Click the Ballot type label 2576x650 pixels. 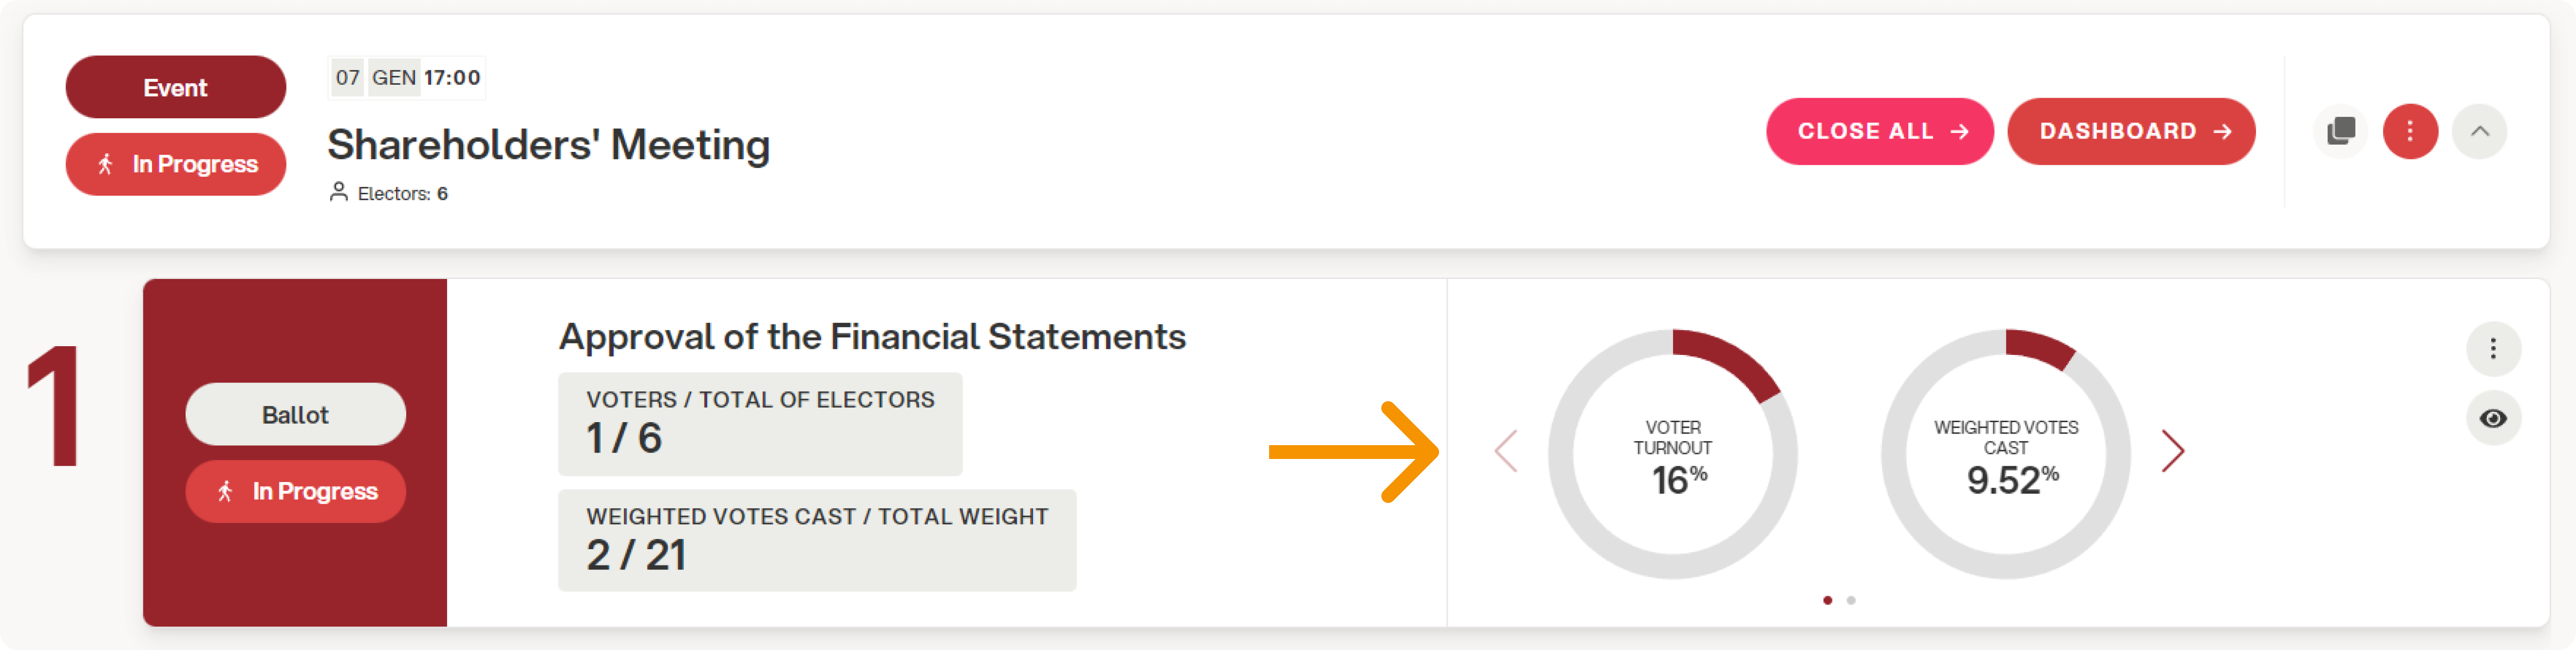tap(295, 414)
